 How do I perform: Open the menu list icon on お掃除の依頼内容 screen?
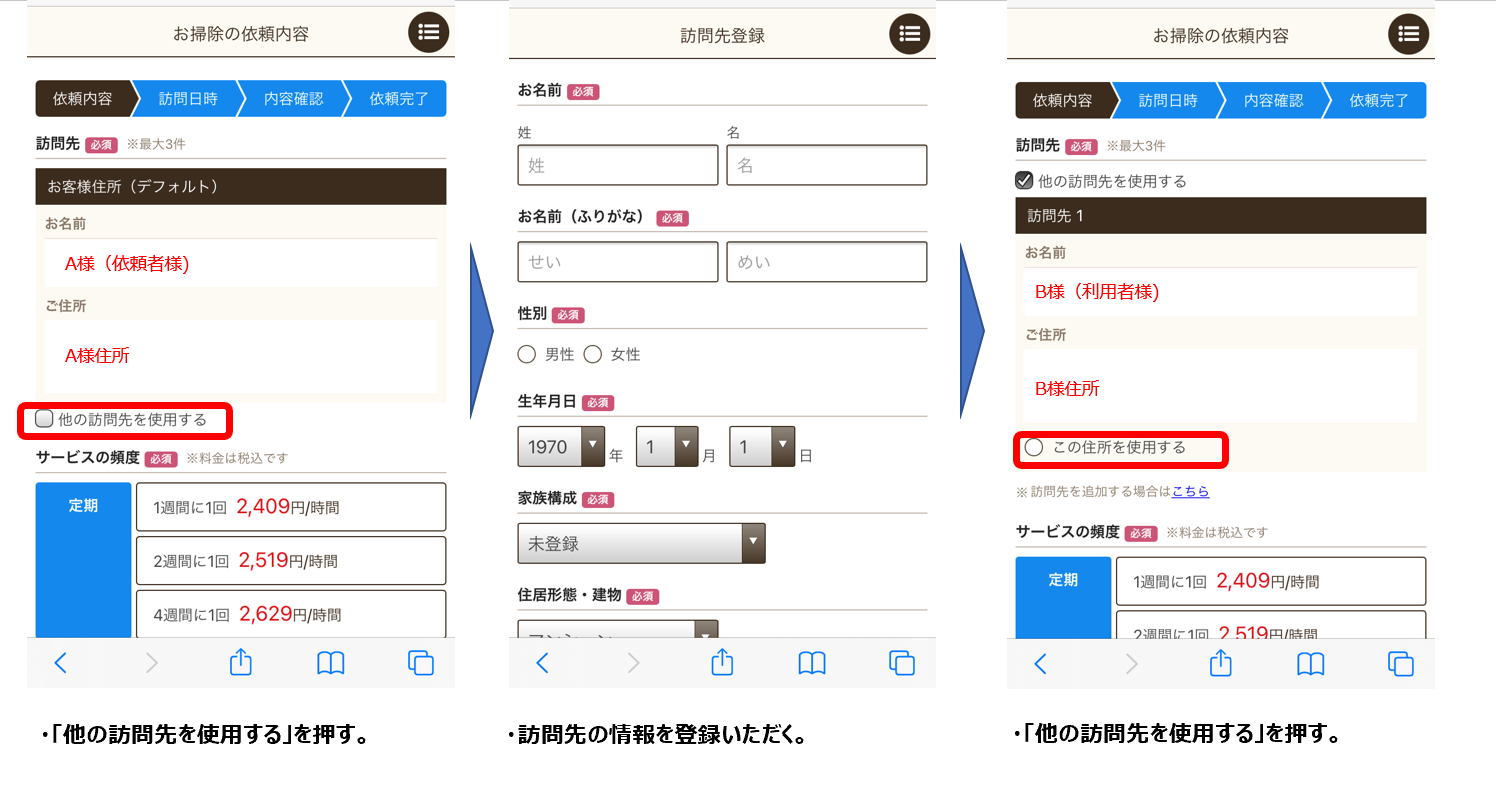[429, 32]
